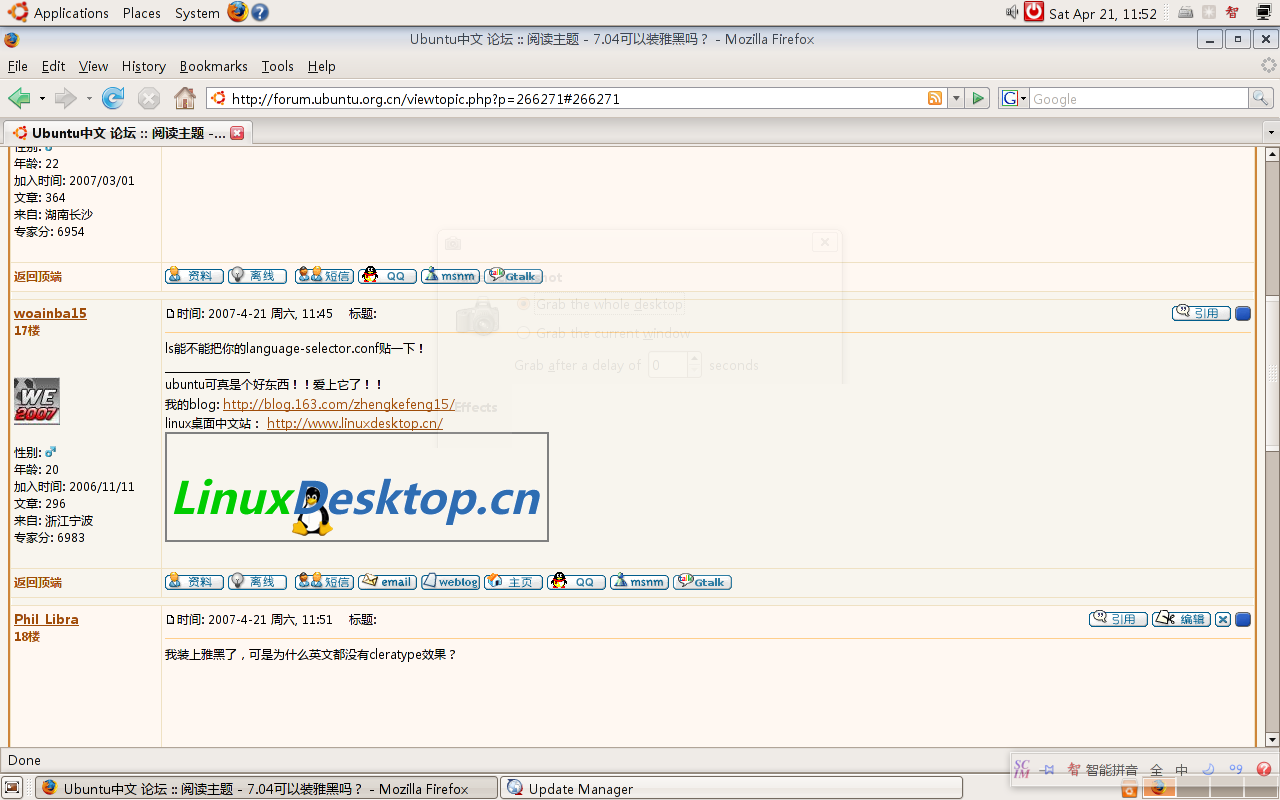Open the Bookmarks menu

pos(214,66)
